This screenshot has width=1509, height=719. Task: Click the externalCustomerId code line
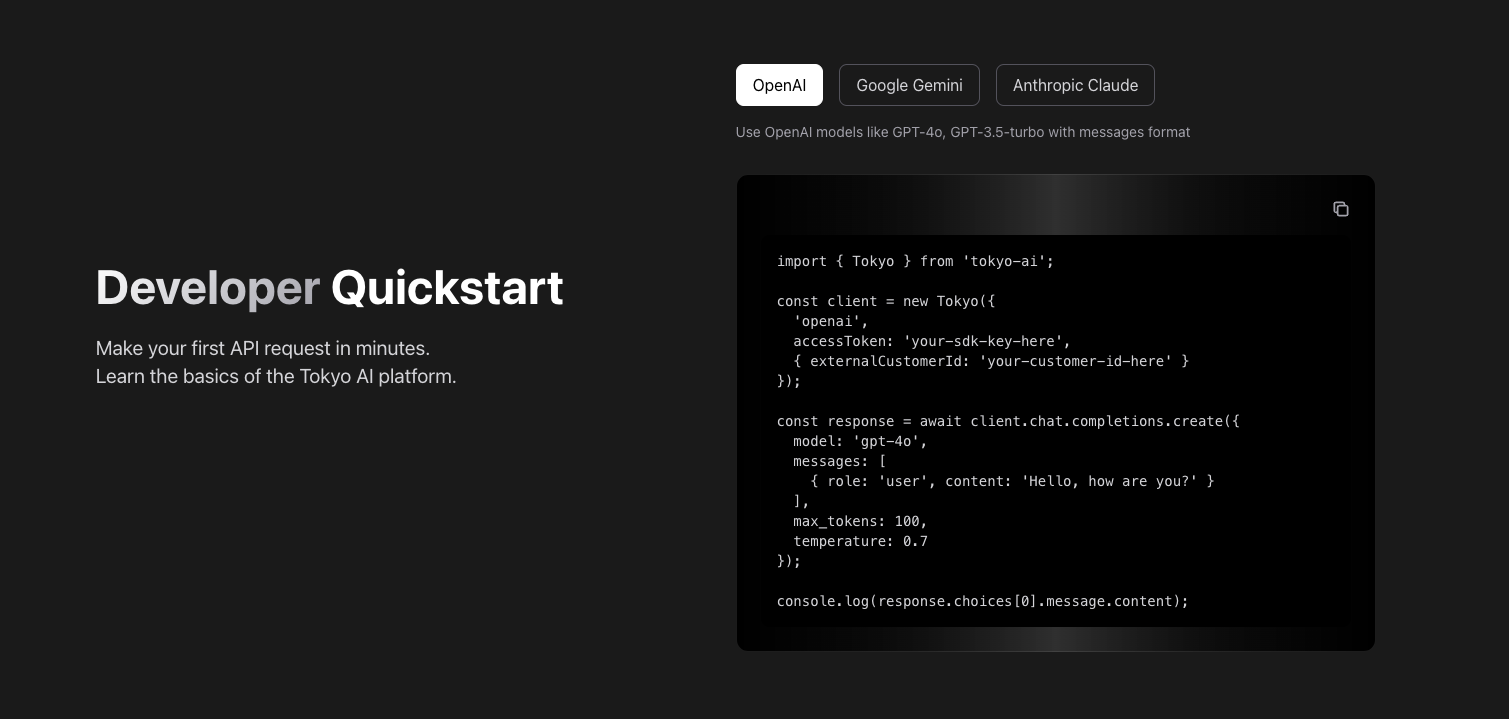coord(991,361)
